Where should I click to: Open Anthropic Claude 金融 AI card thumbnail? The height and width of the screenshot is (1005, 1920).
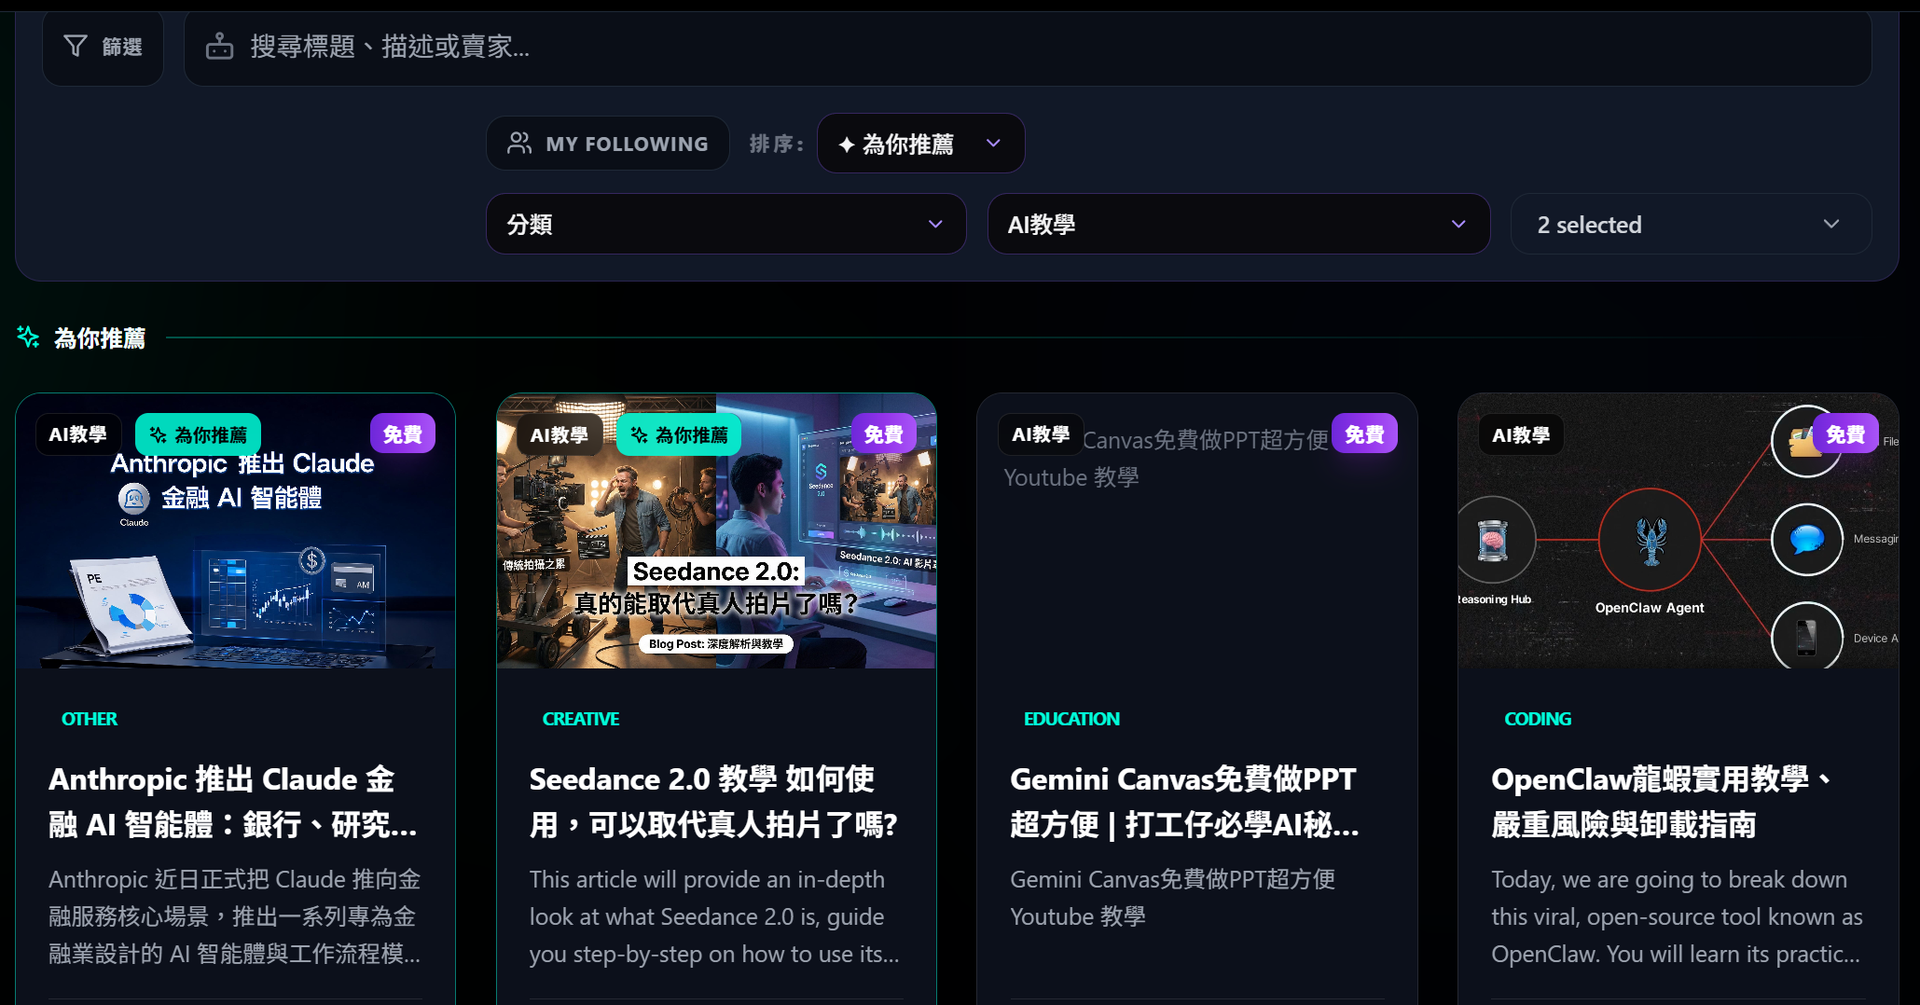(x=236, y=531)
